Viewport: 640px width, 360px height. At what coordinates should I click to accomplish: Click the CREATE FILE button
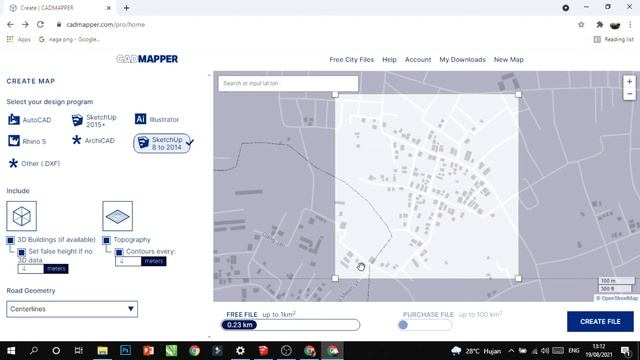600,322
